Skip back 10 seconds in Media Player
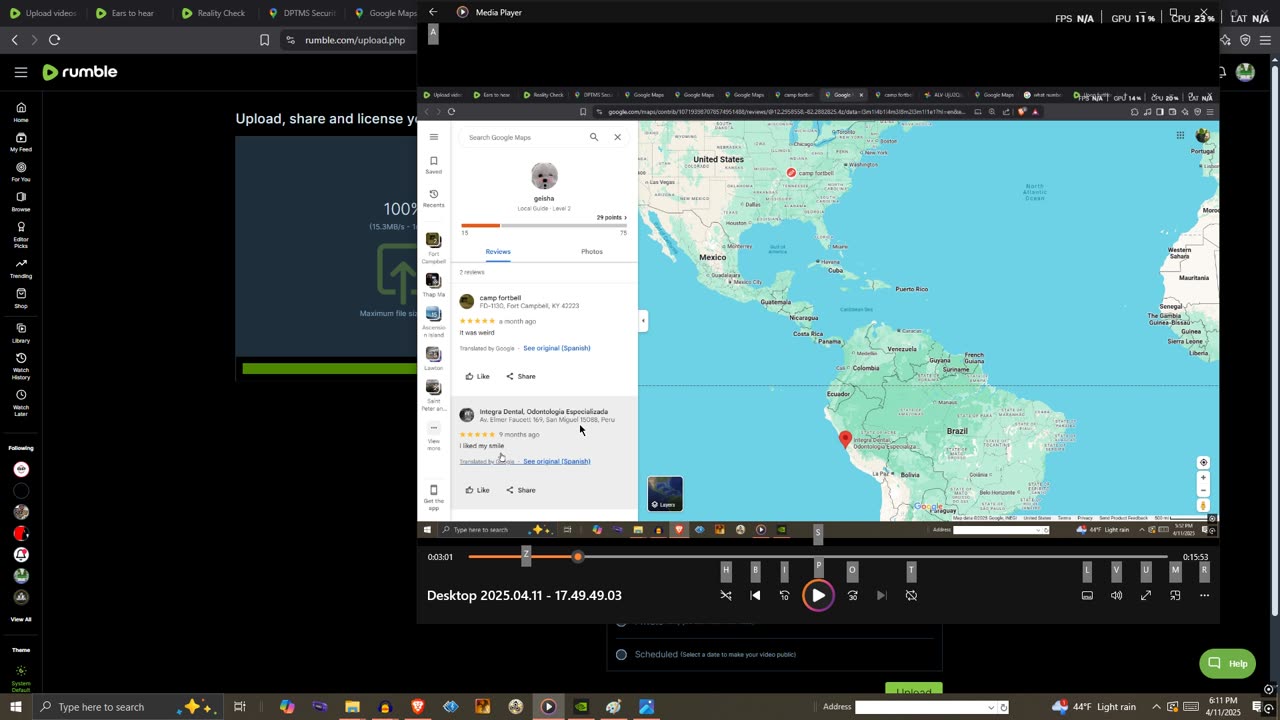 [784, 595]
